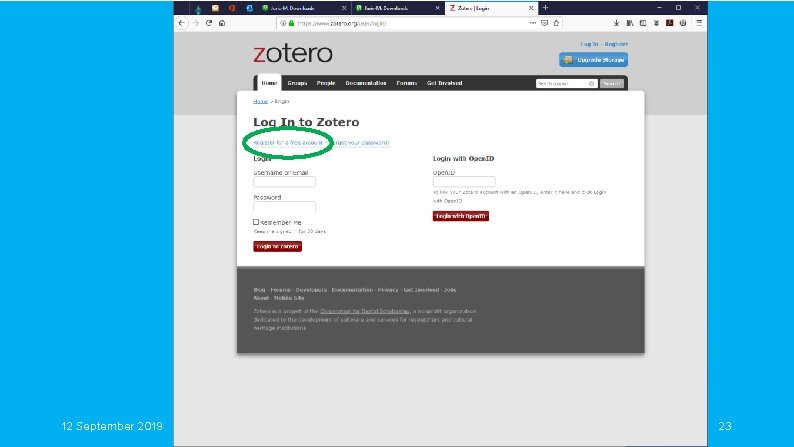Viewport: 794px width, 447px height.
Task: Click the Upgrade Storage button
Action: [593, 60]
